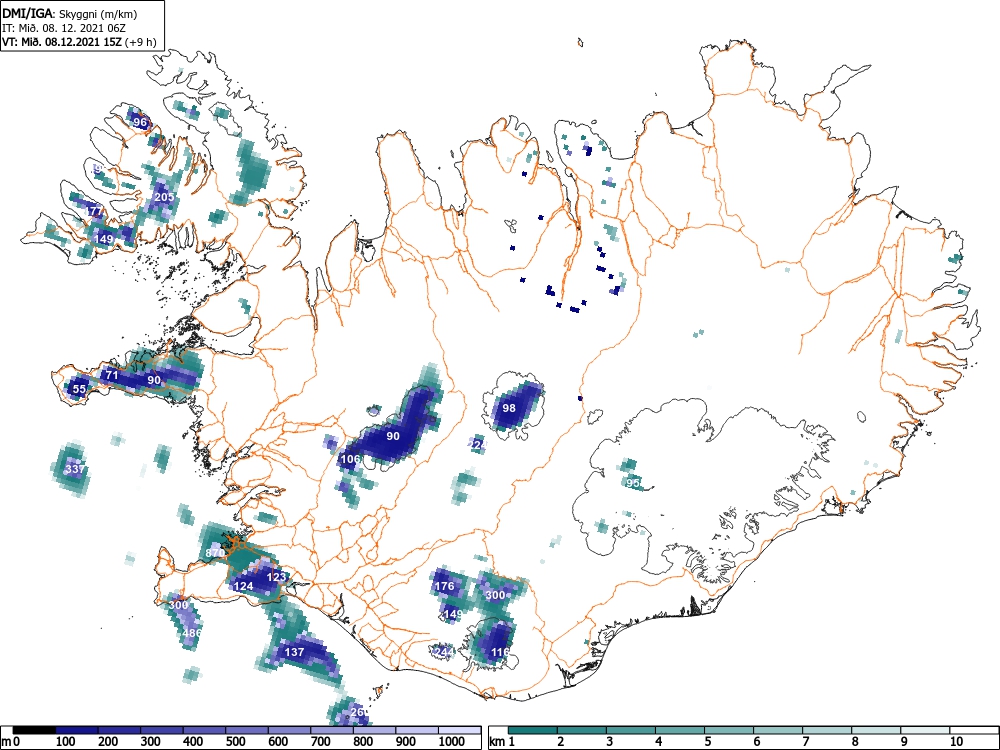Click the visibility value 123
The image size is (1000, 750).
pos(277,577)
